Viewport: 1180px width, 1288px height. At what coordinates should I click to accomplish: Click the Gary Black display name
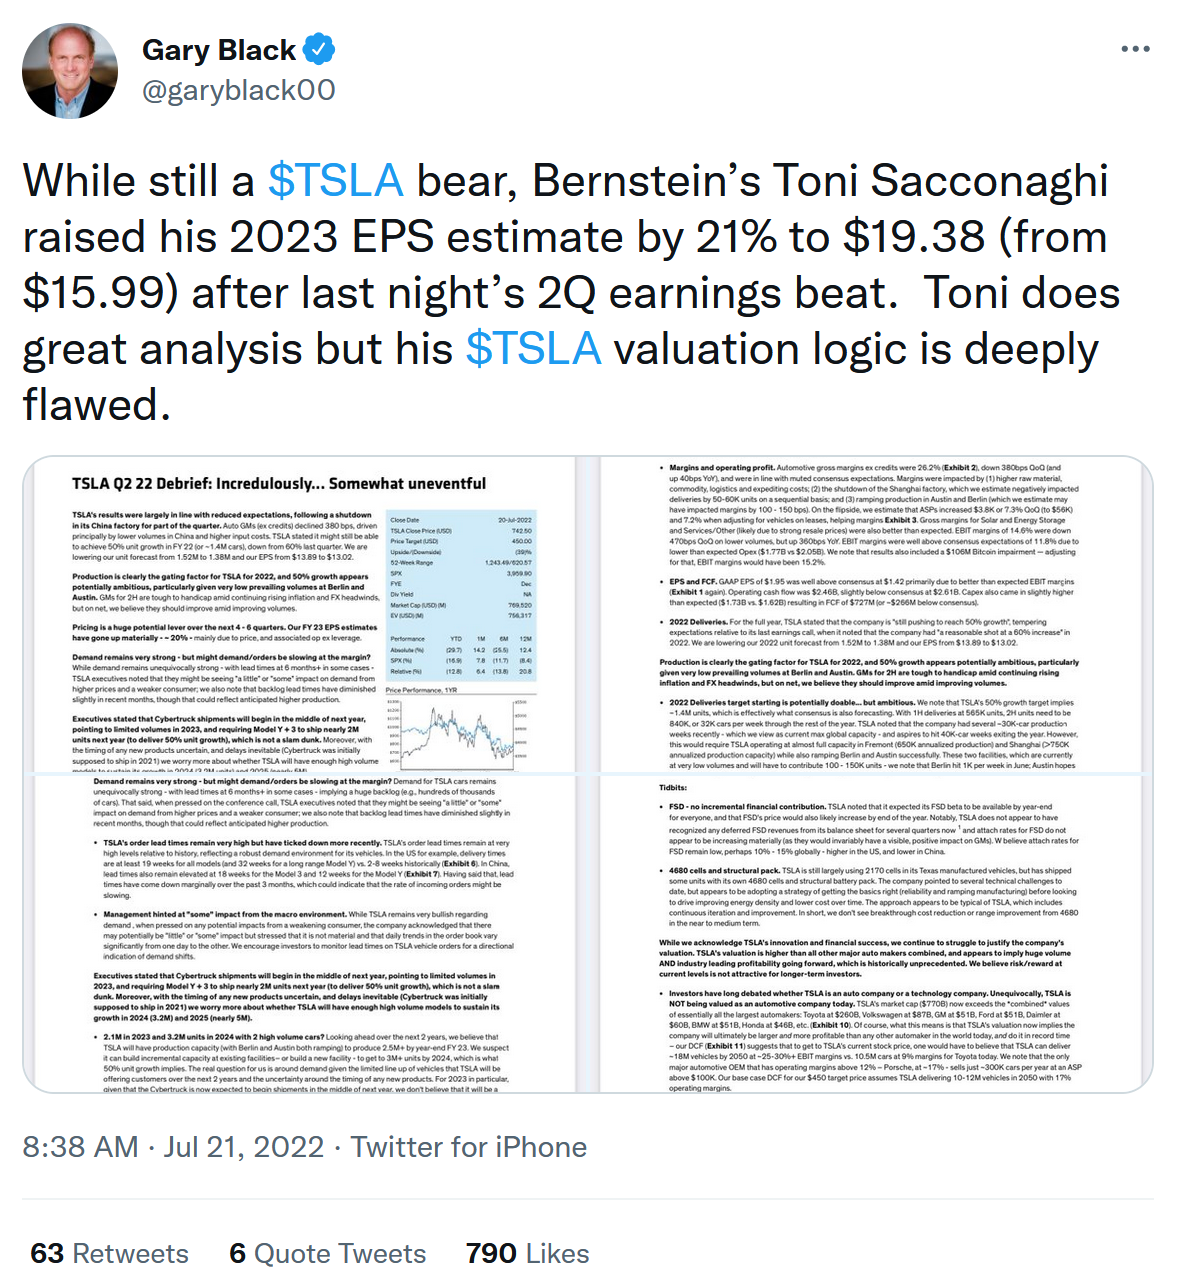219,50
